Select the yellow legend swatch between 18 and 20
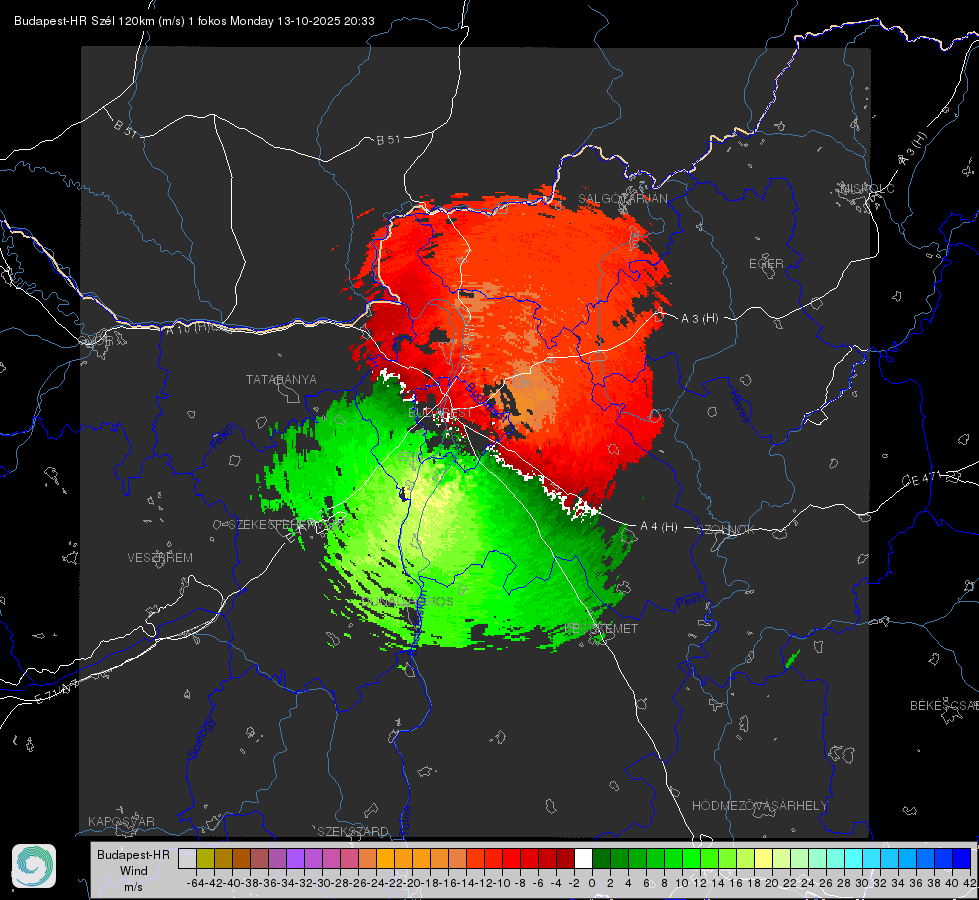The height and width of the screenshot is (900, 979). pyautogui.click(x=764, y=858)
